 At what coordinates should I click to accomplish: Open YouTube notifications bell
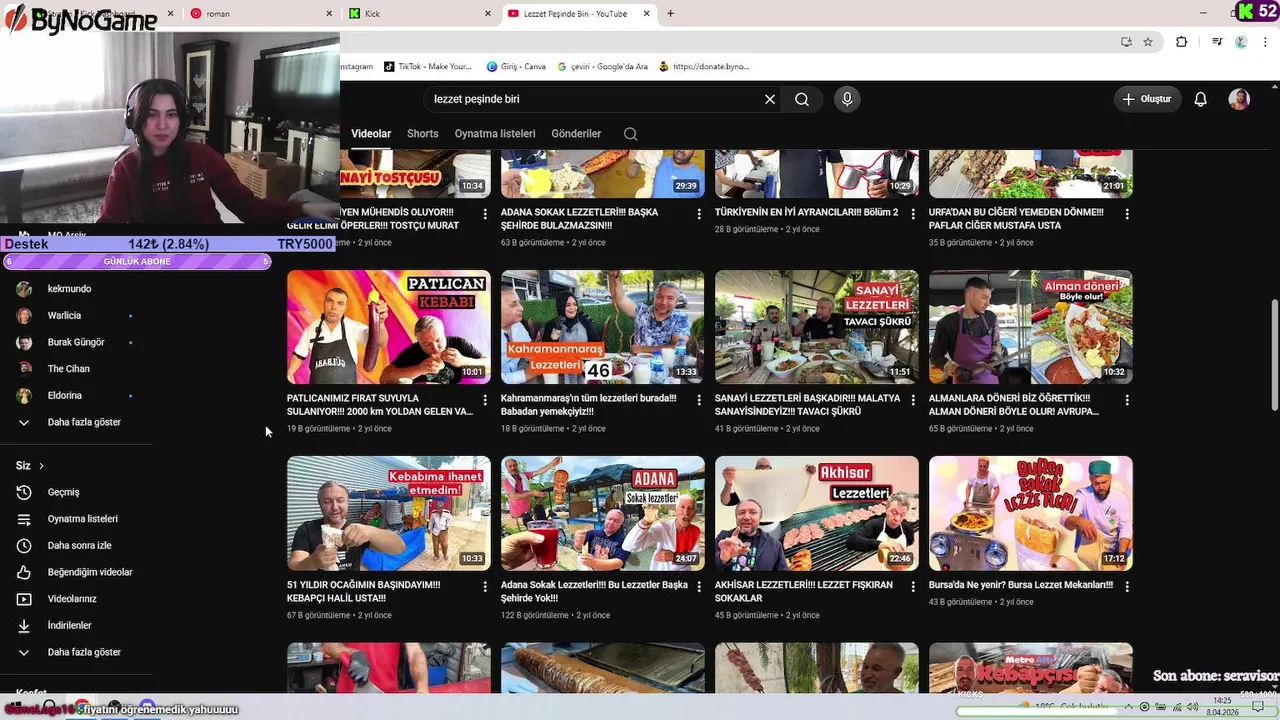click(x=1201, y=99)
